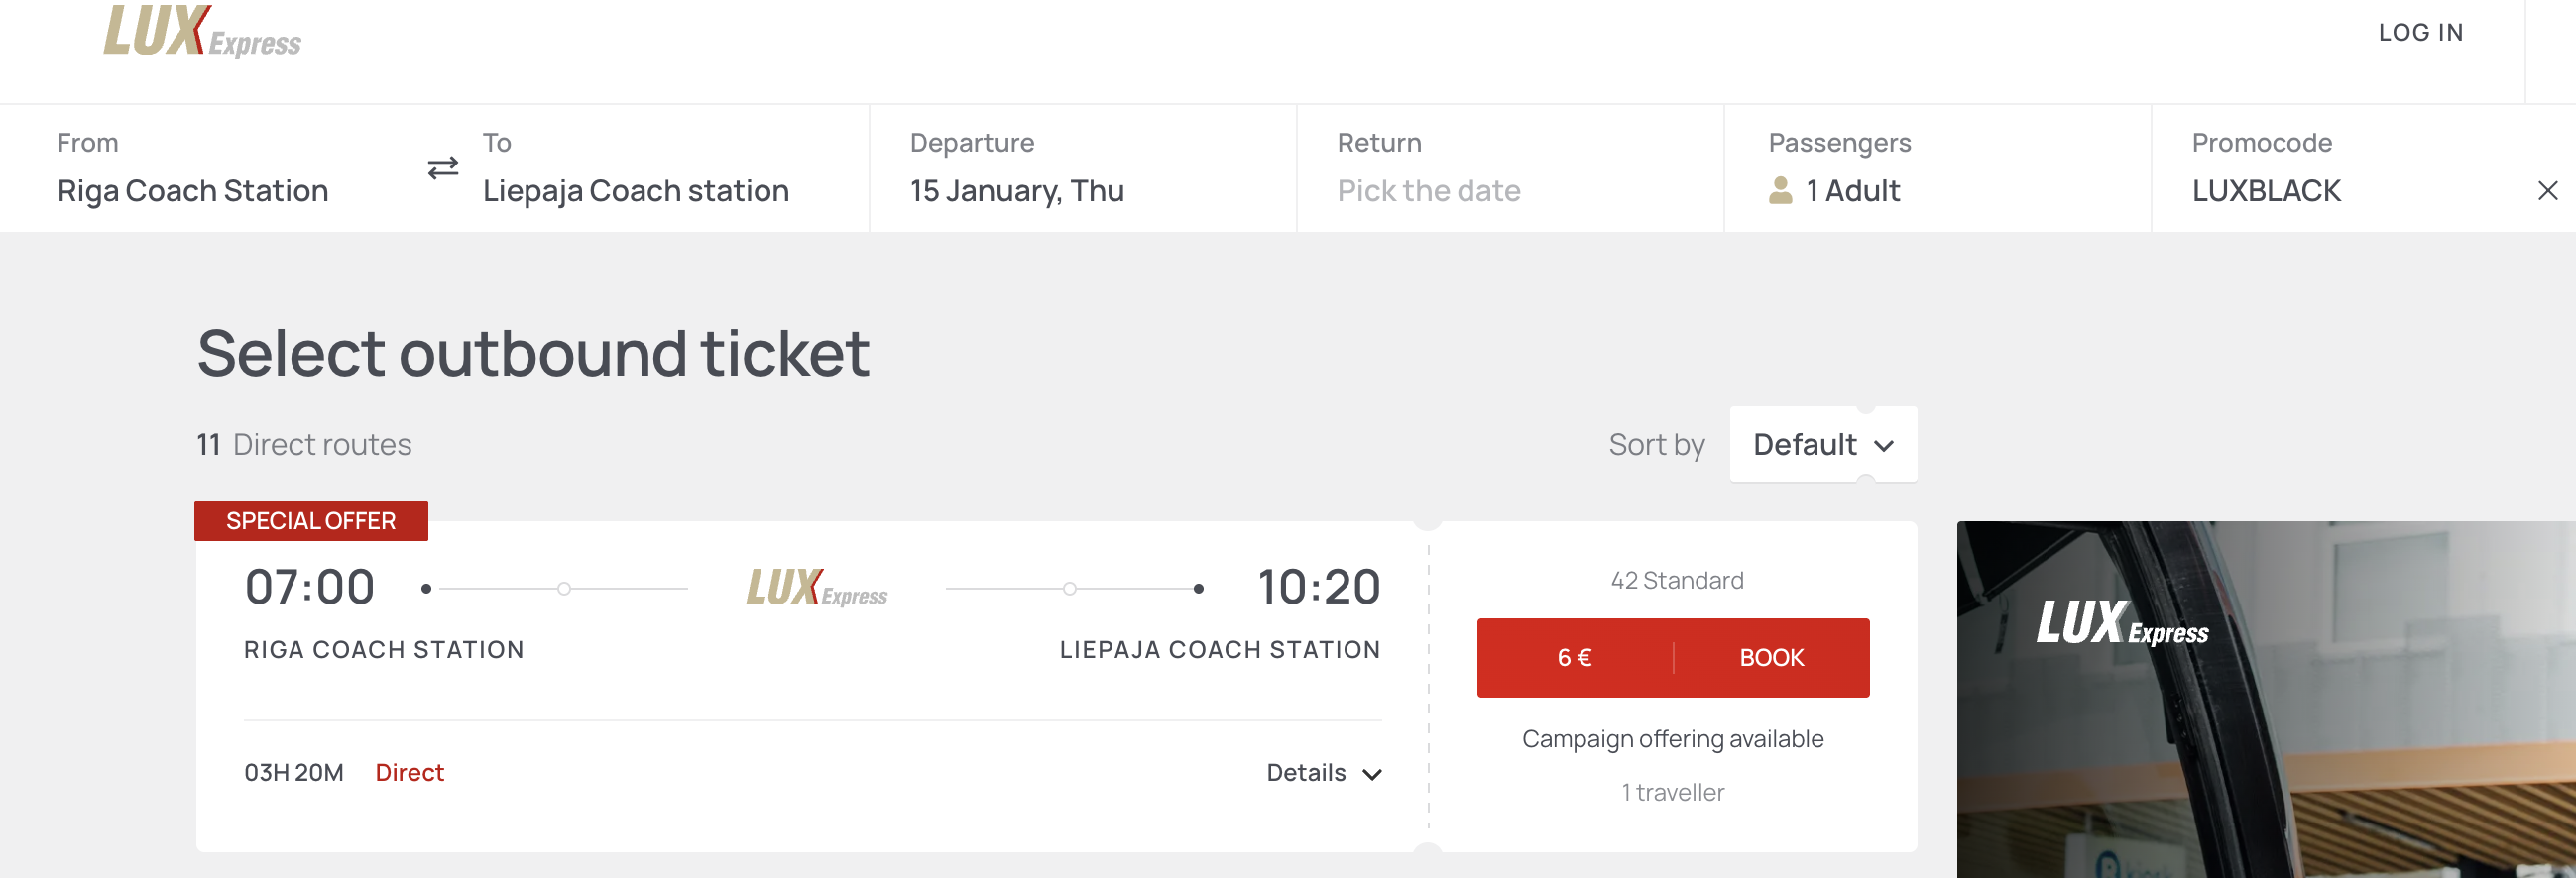This screenshot has width=2576, height=878.
Task: Click the LOG IN link
Action: click(x=2419, y=32)
